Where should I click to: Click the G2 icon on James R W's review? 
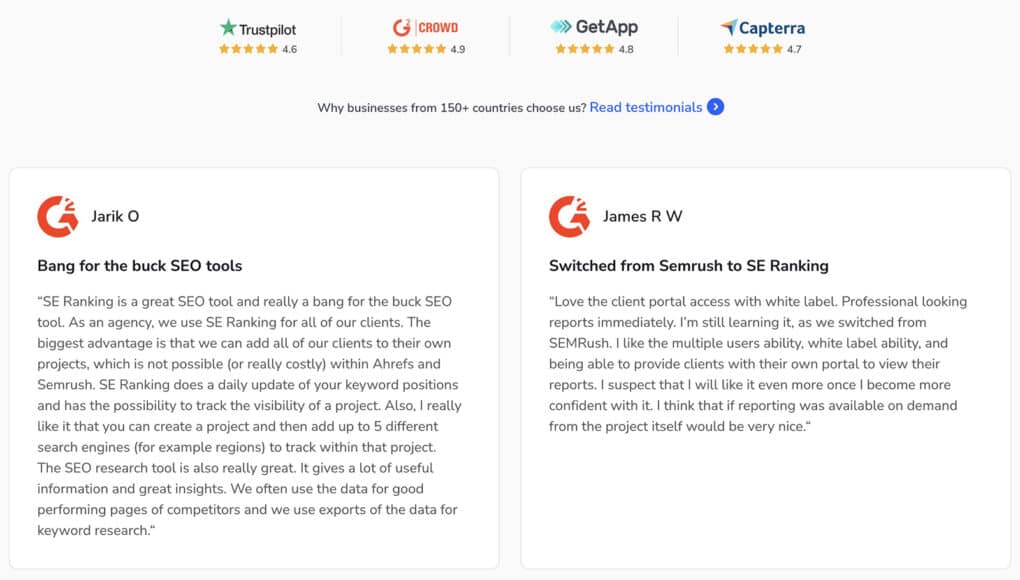click(x=569, y=216)
